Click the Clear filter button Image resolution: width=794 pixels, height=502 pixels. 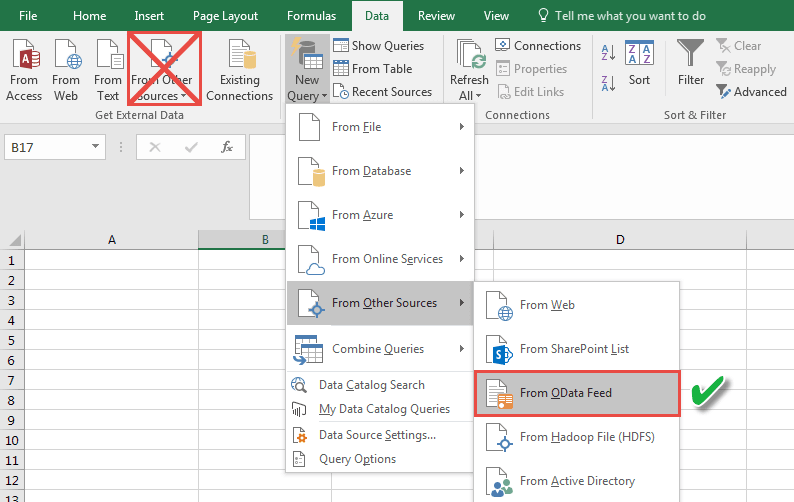tap(739, 46)
